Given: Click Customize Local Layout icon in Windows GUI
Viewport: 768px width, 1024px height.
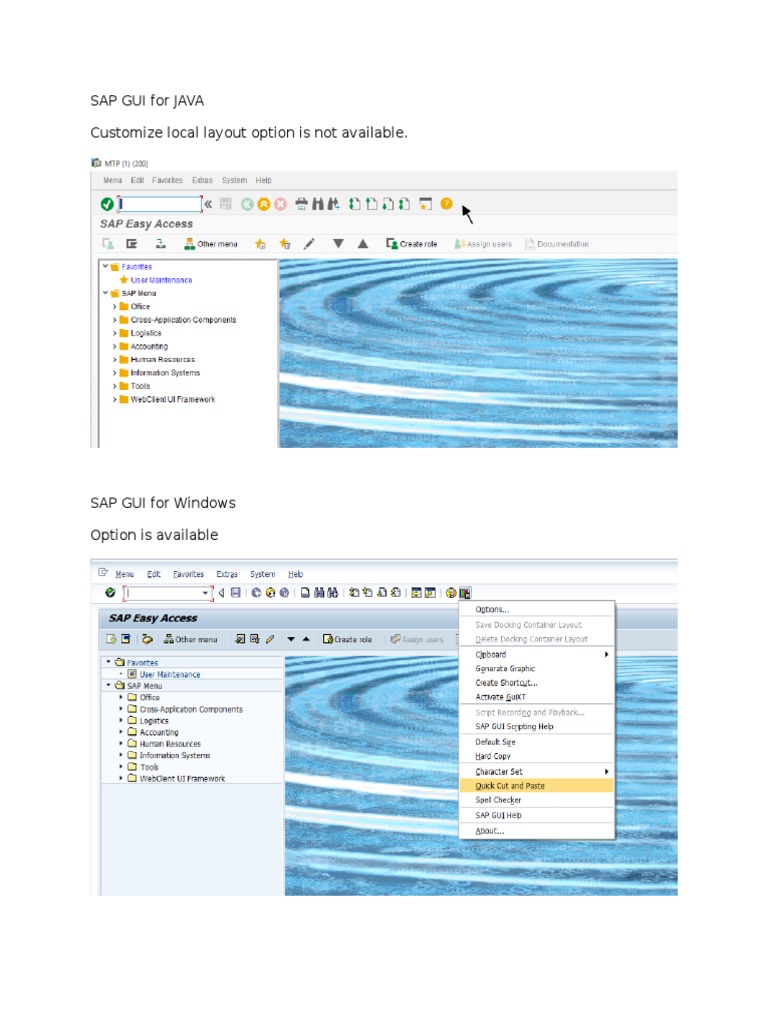Looking at the screenshot, I should click(x=465, y=593).
